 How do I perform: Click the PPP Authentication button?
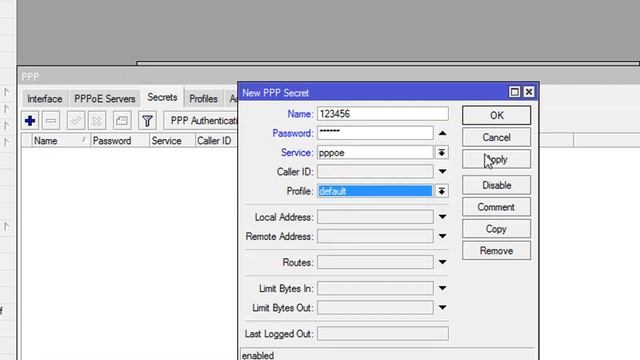point(201,121)
